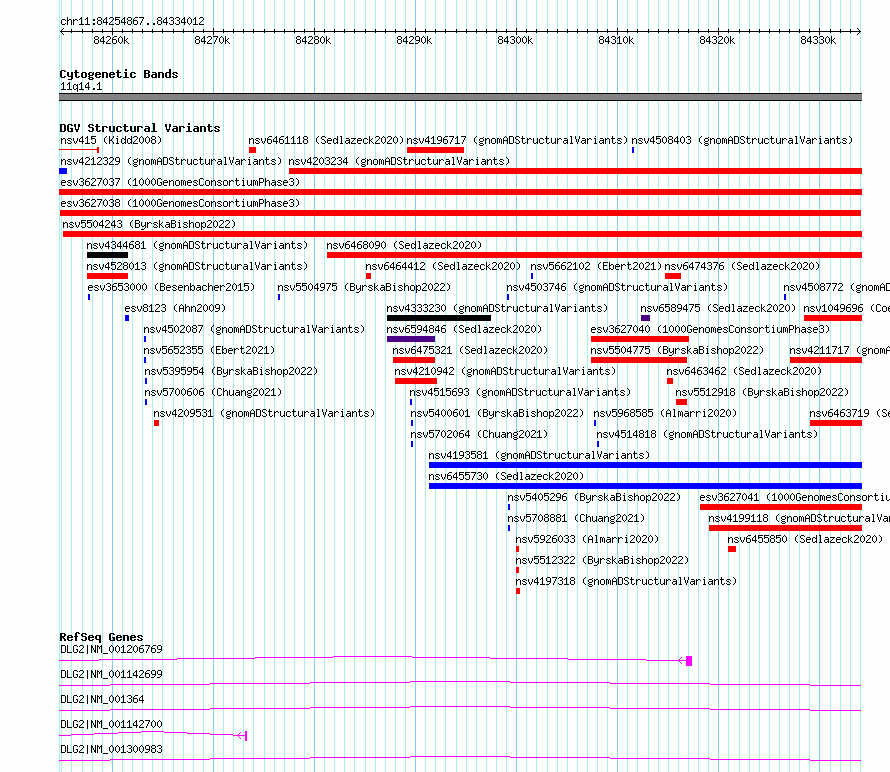Select nsv4209531 gnomAD variant label
Image resolution: width=890 pixels, height=772 pixels.
[265, 413]
